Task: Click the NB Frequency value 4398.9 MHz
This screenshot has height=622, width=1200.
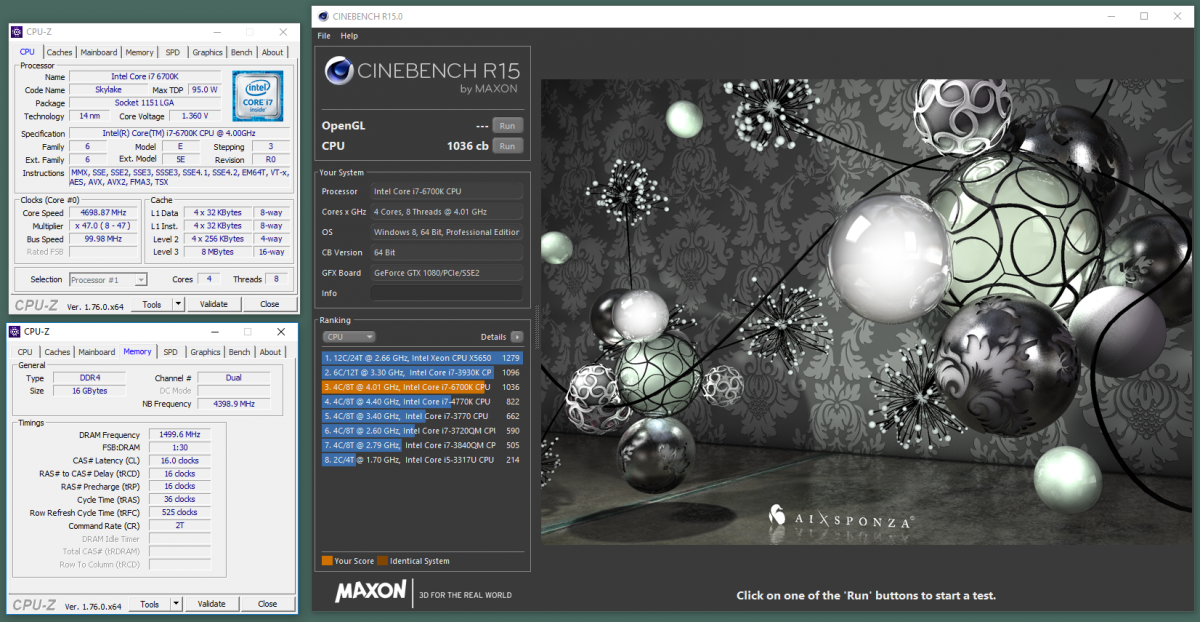Action: coord(233,404)
